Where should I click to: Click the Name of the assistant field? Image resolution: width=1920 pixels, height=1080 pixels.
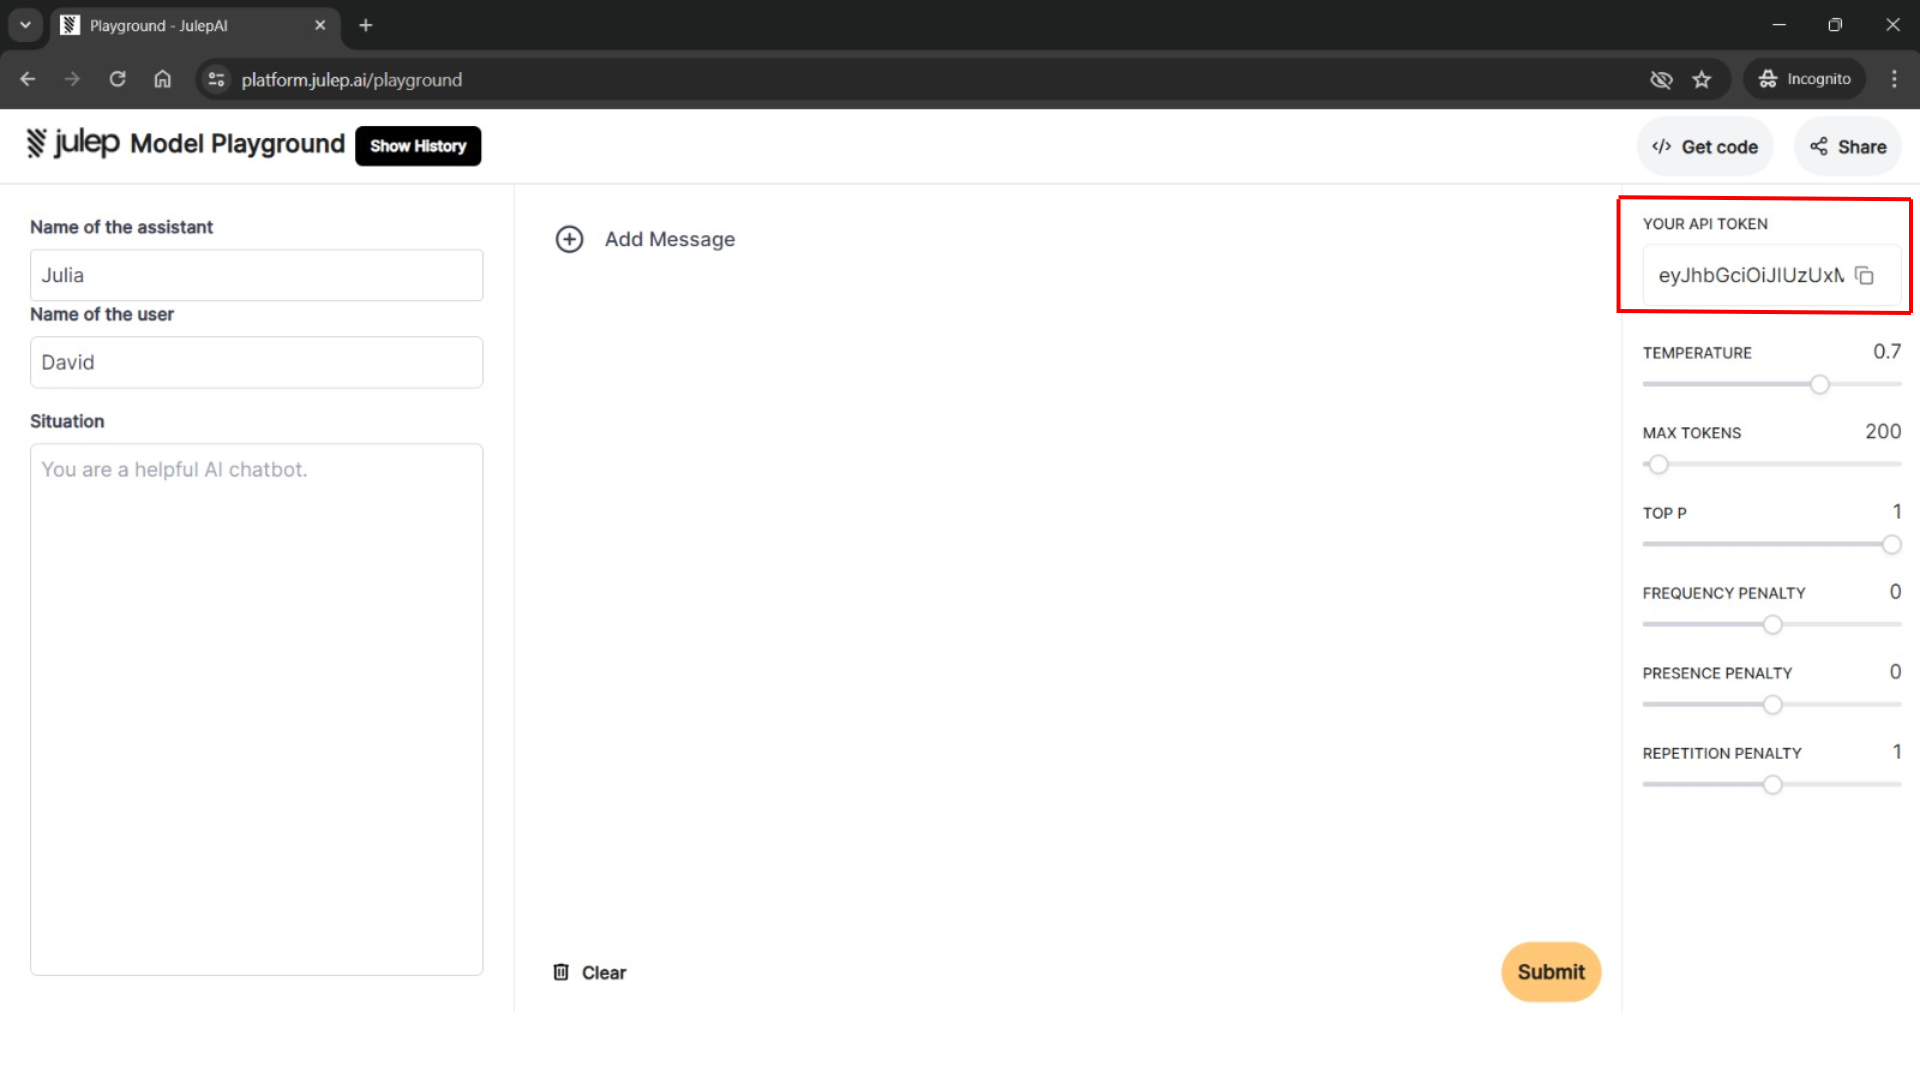[x=256, y=275]
